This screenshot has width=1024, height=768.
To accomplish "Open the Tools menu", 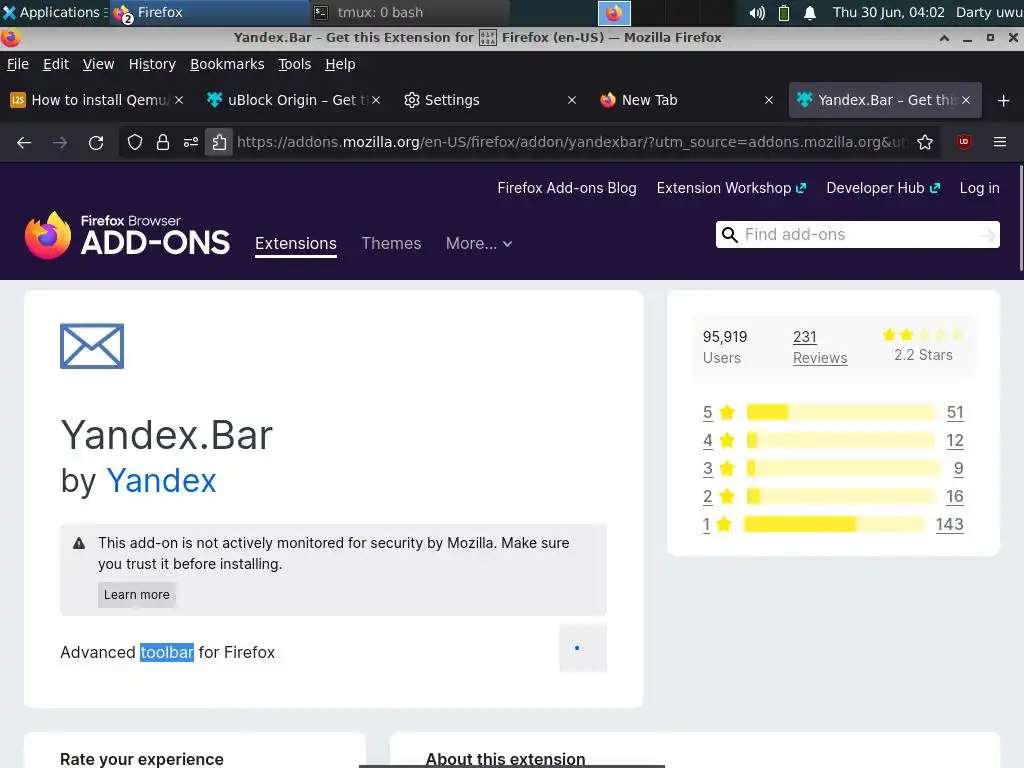I will (295, 64).
